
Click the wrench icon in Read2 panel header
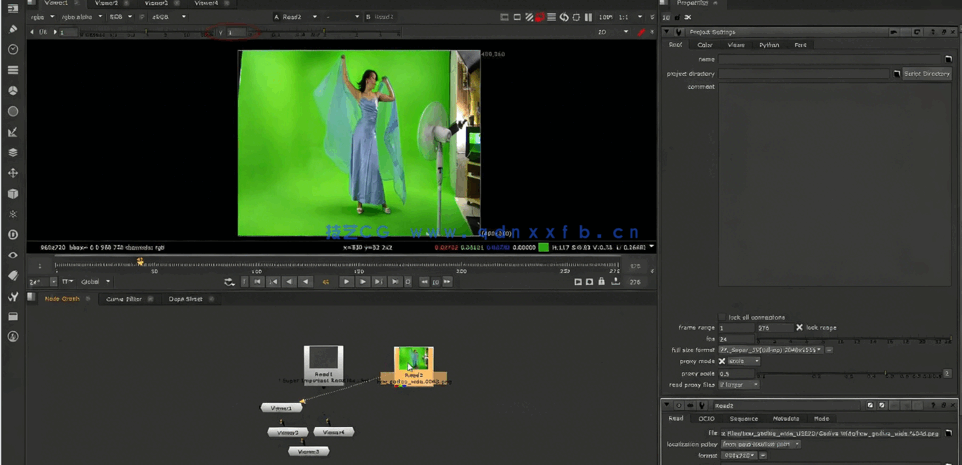point(701,405)
